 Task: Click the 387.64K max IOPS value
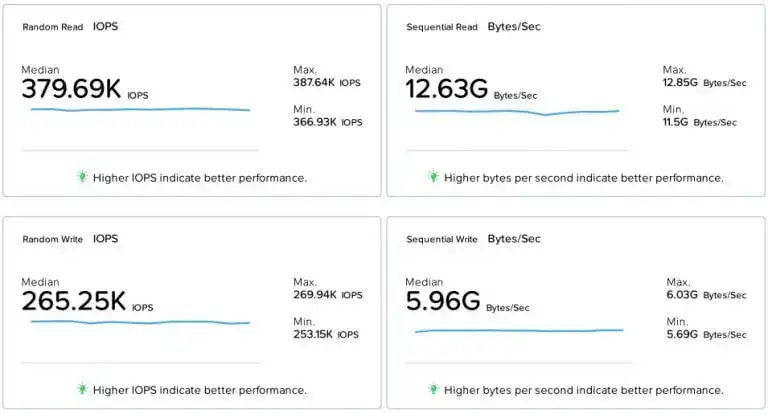point(314,83)
